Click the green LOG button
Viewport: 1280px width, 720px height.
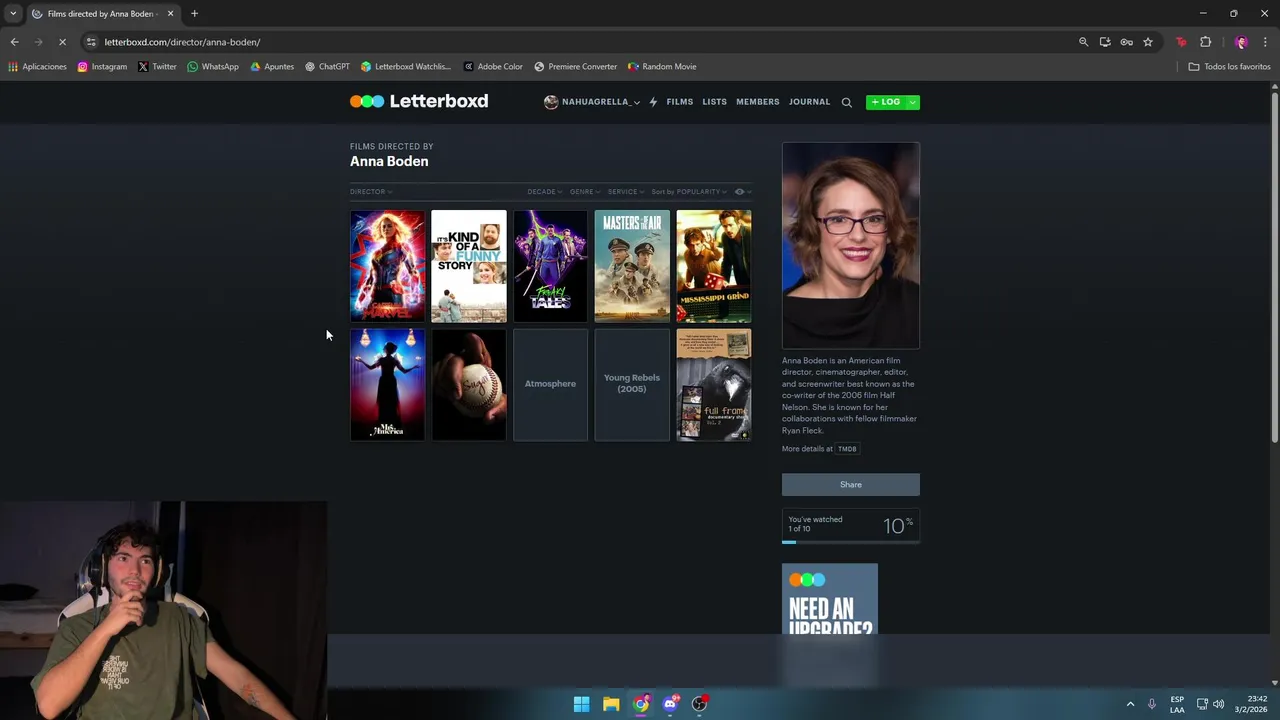tap(885, 102)
